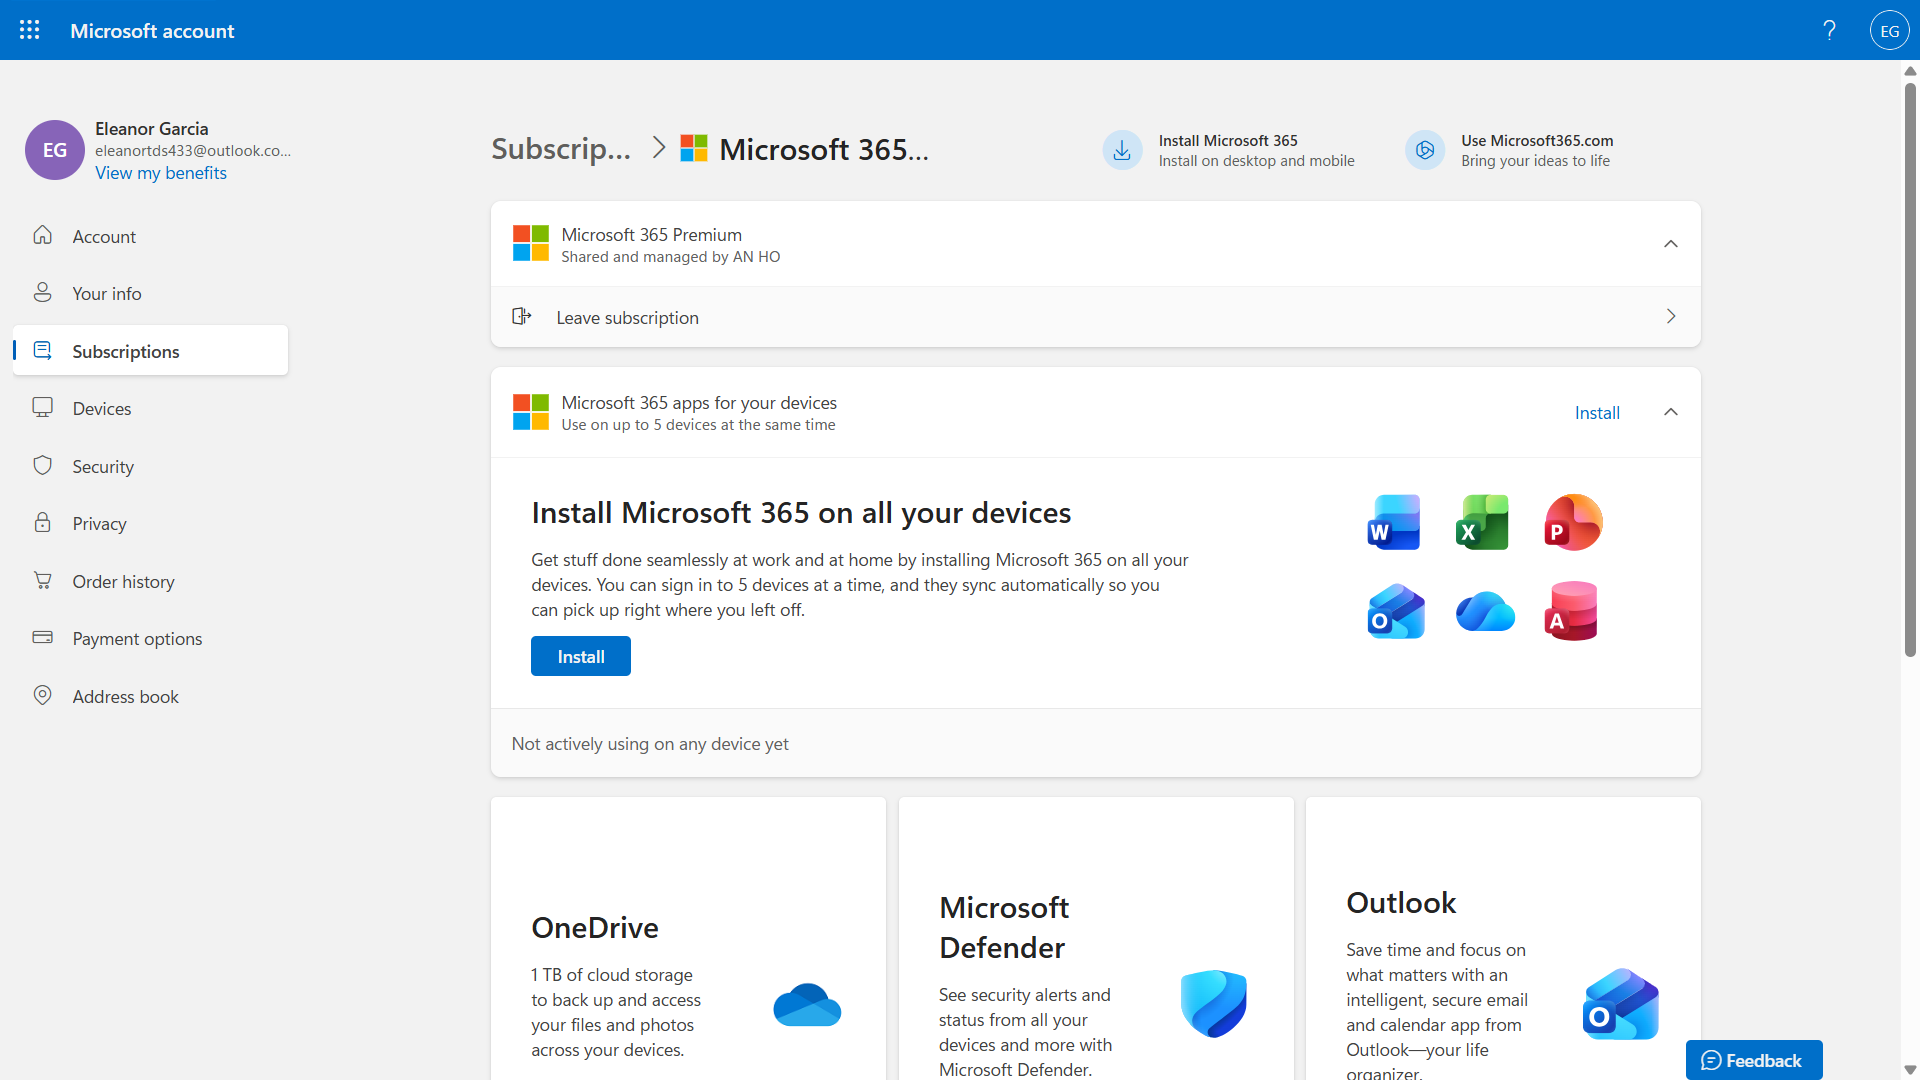The image size is (1920, 1080).
Task: Collapse Microsoft 365 apps for devices section
Action: pos(1670,412)
